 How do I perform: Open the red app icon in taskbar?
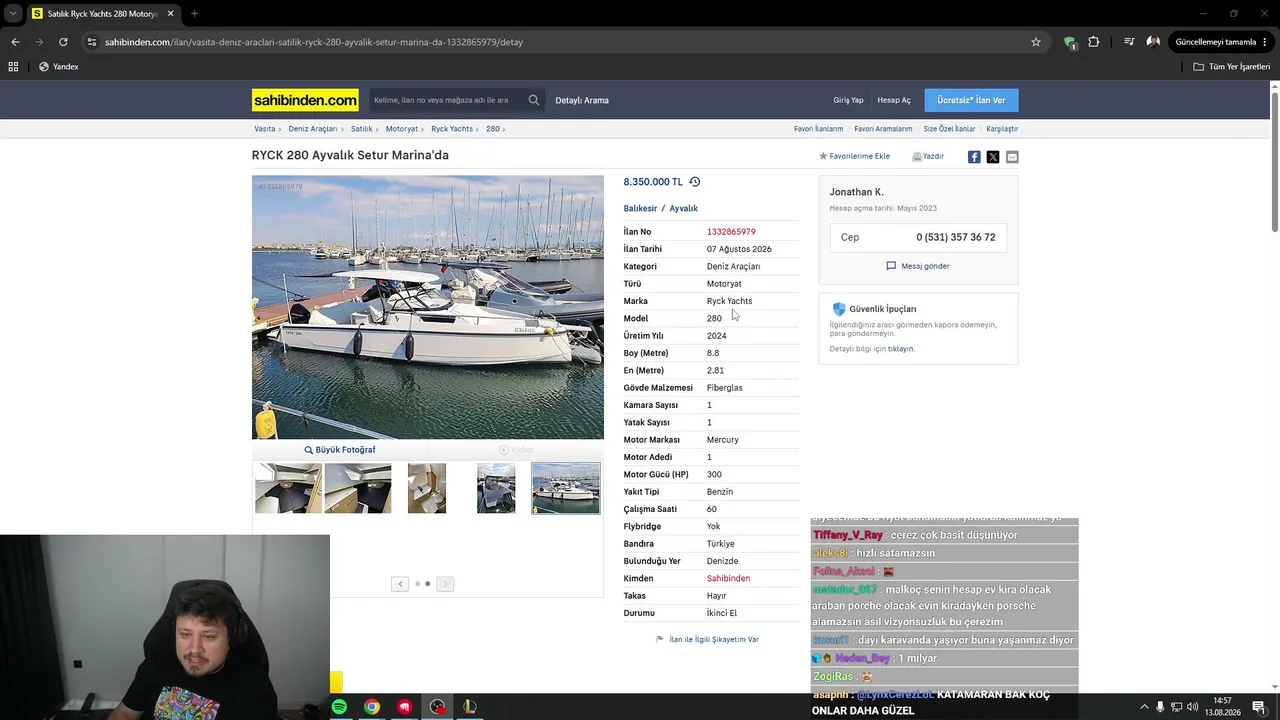click(404, 707)
